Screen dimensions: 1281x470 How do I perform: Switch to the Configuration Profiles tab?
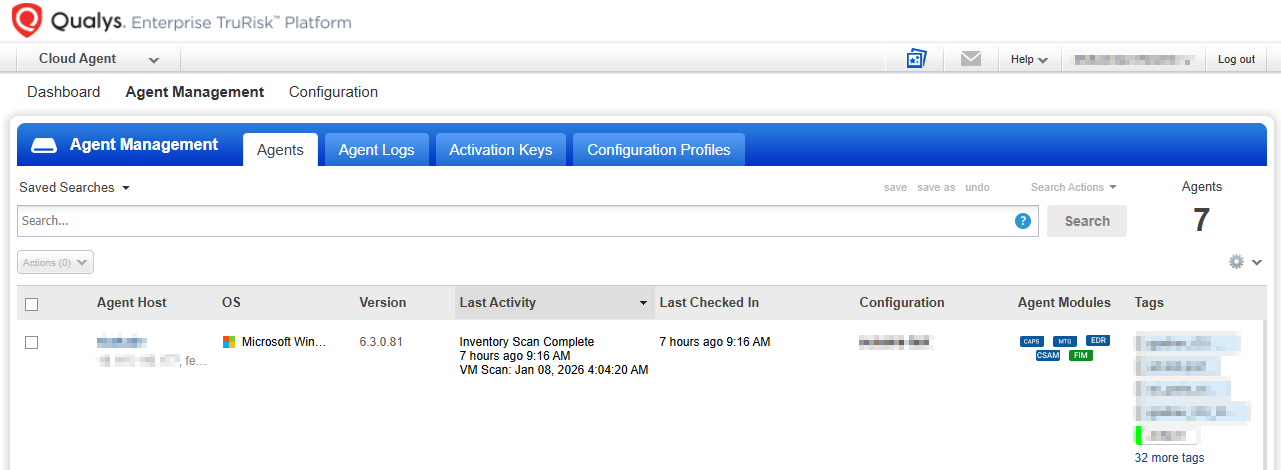(659, 150)
